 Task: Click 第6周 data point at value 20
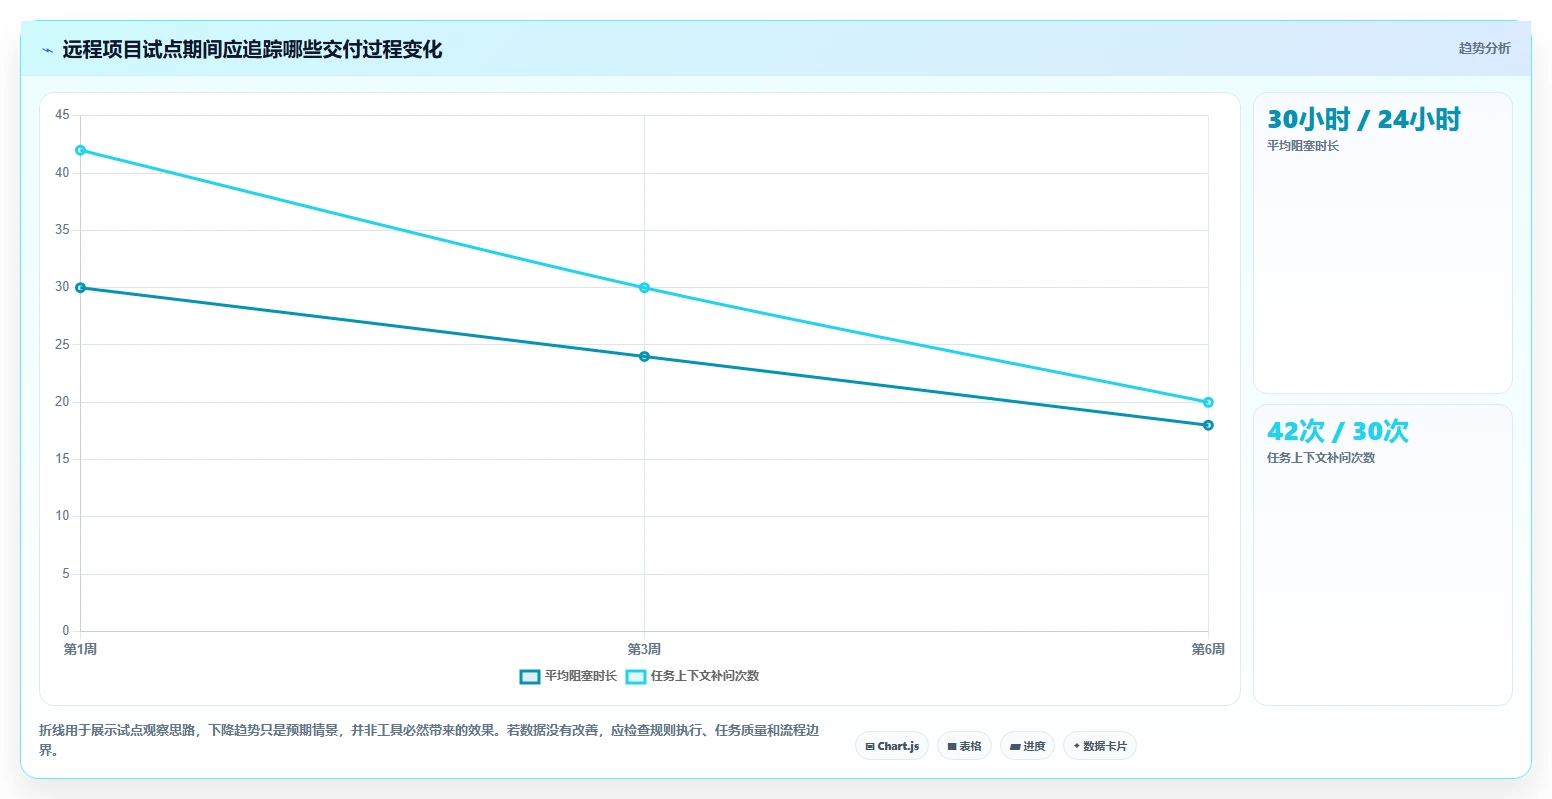[x=1208, y=402]
